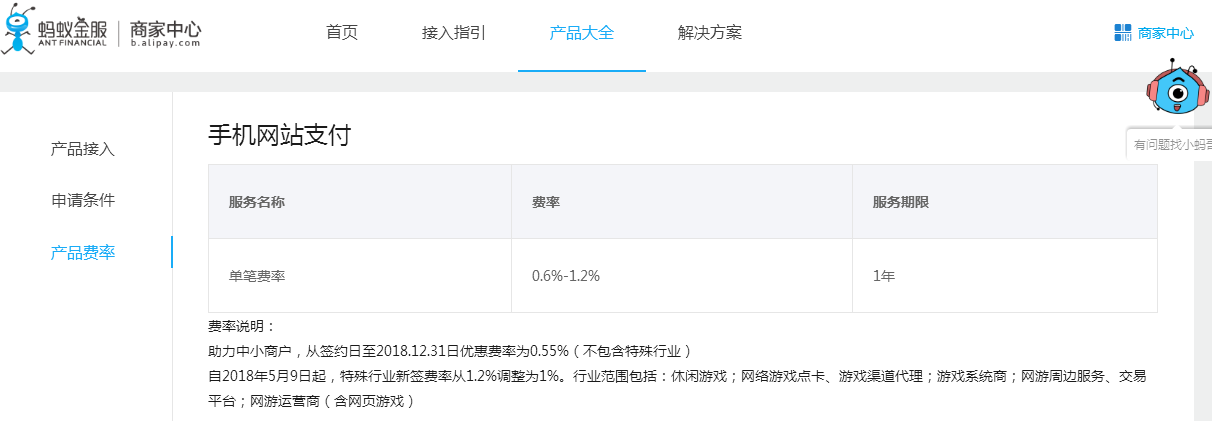Viewport: 1212px width, 421px height.
Task: Click the 商家中心 link at top right
Action: [1165, 33]
